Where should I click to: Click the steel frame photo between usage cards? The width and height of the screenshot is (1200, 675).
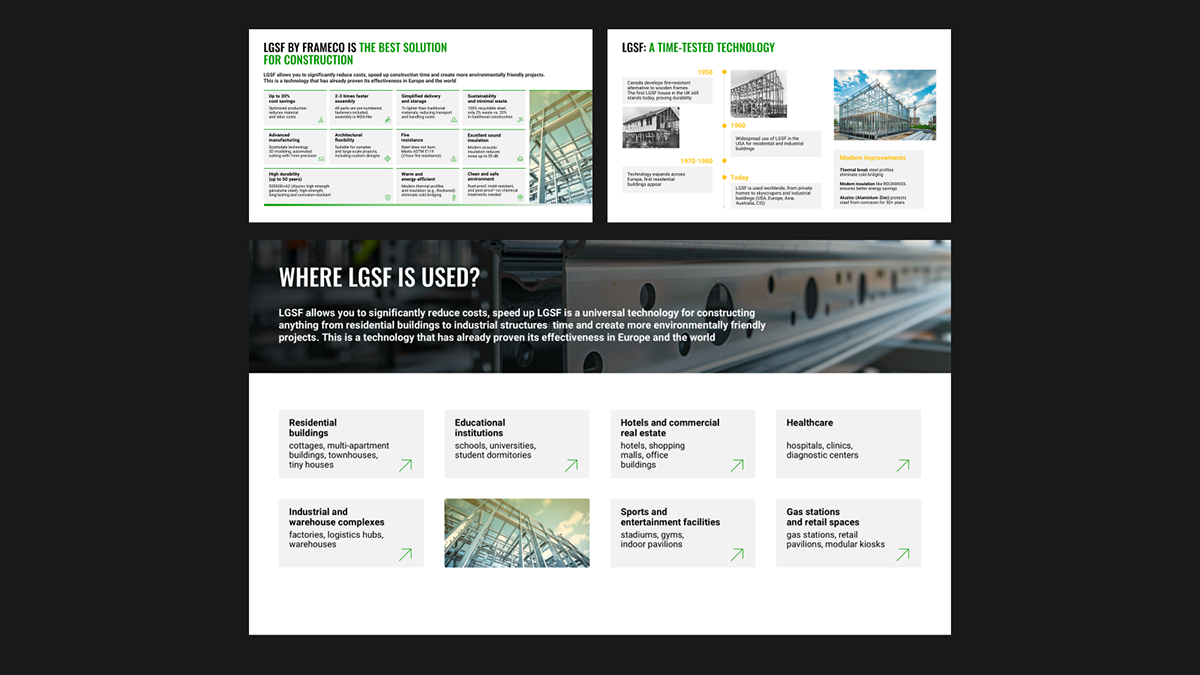point(517,533)
